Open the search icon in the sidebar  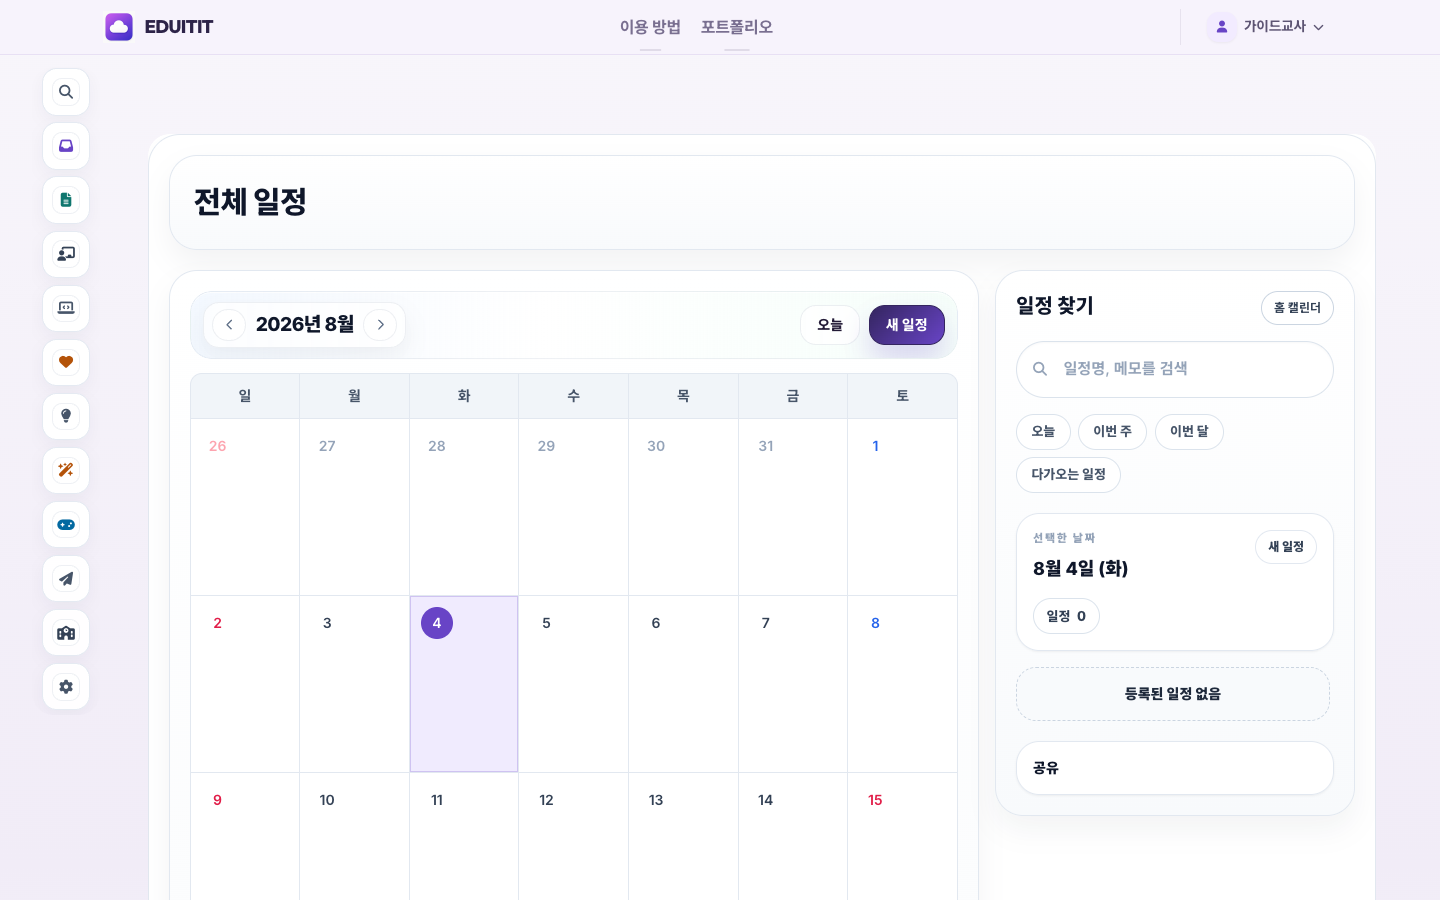tap(66, 92)
